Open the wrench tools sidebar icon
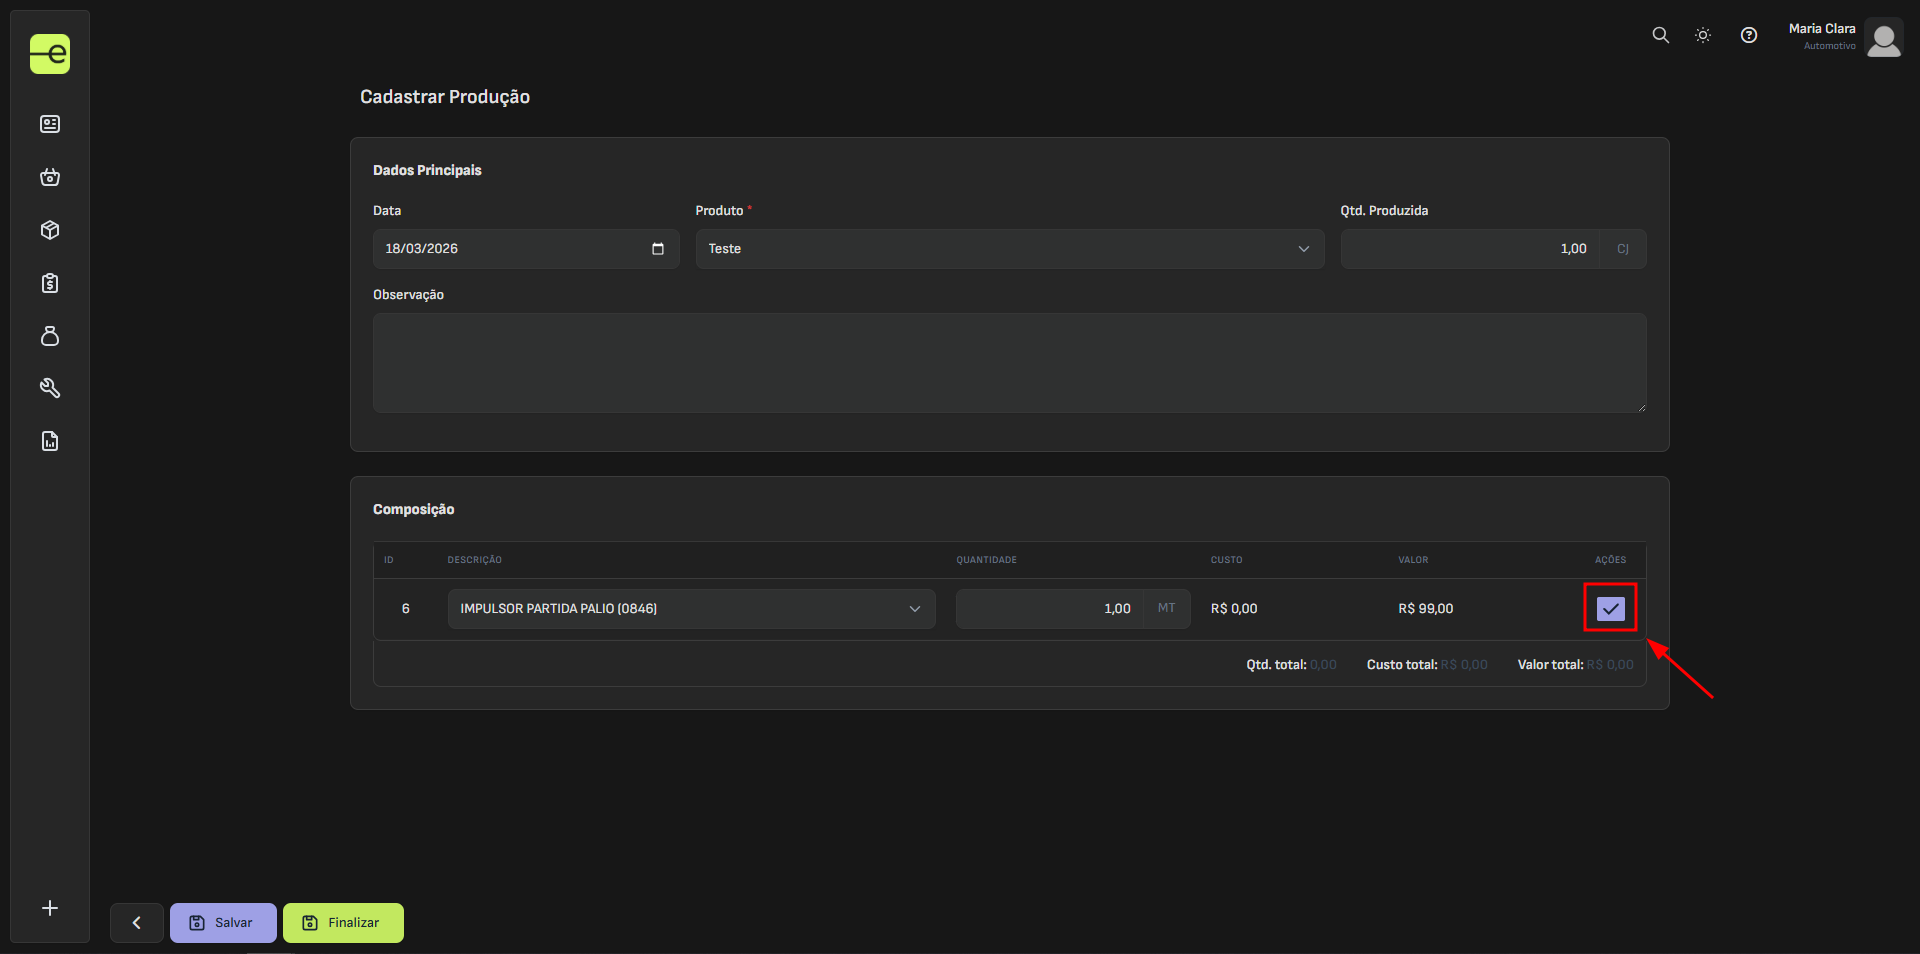The image size is (1920, 954). coord(50,388)
